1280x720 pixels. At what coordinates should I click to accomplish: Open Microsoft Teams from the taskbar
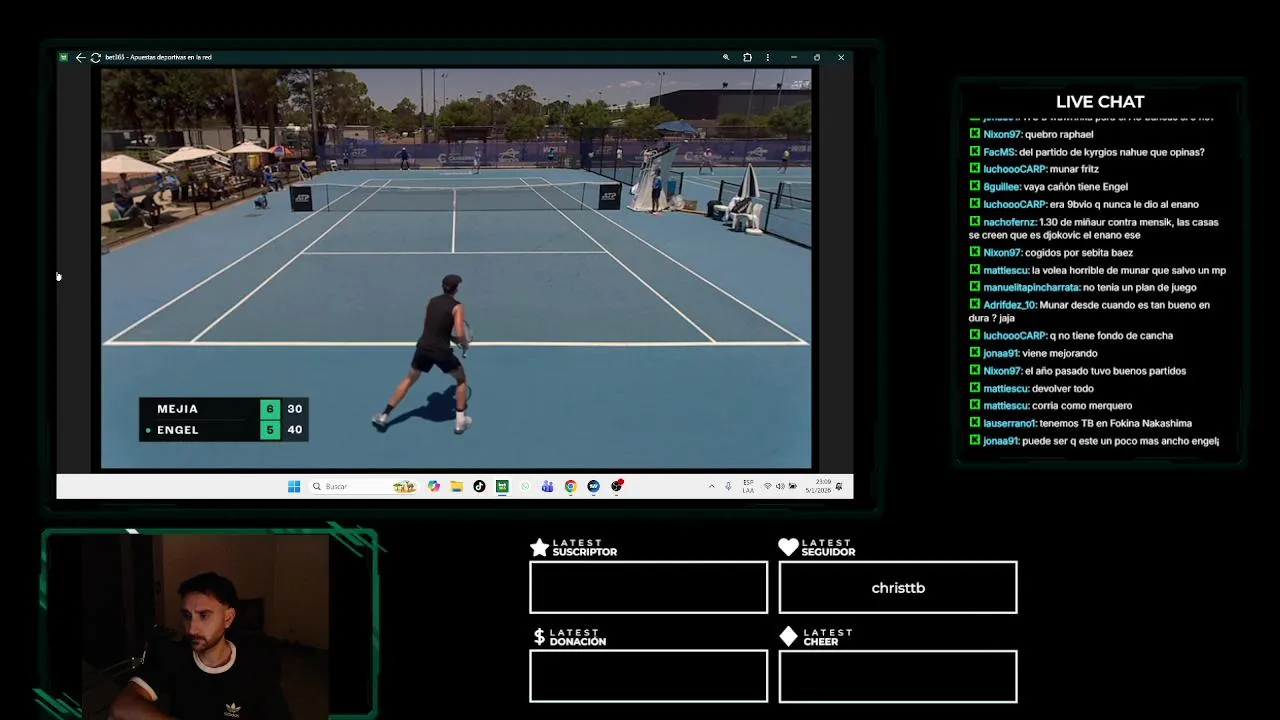click(x=547, y=486)
